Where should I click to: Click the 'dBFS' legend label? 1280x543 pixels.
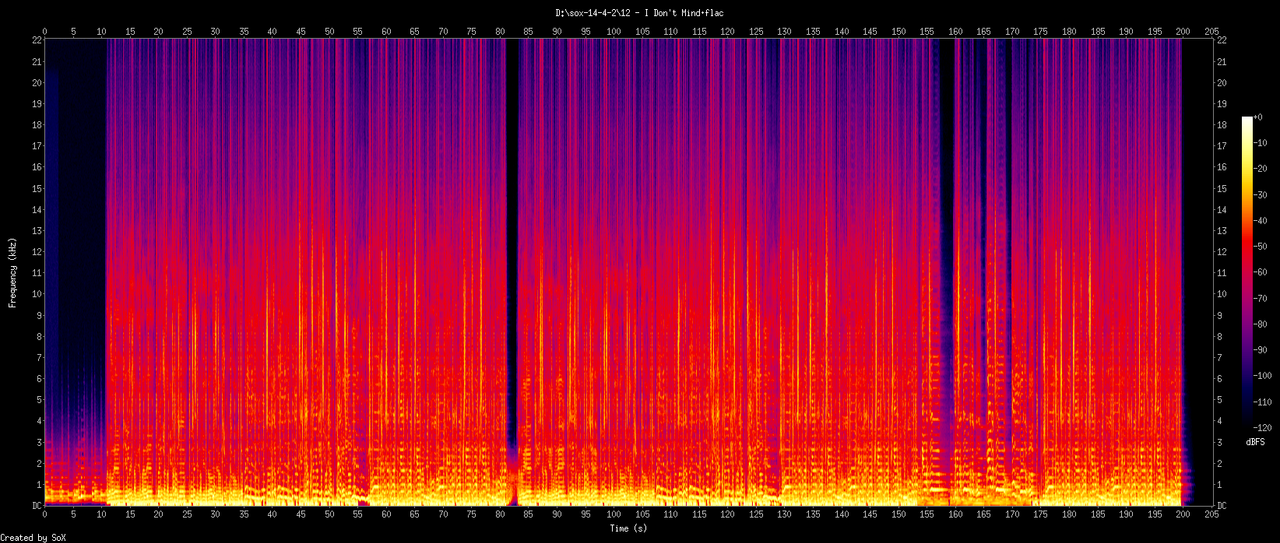click(x=1256, y=441)
